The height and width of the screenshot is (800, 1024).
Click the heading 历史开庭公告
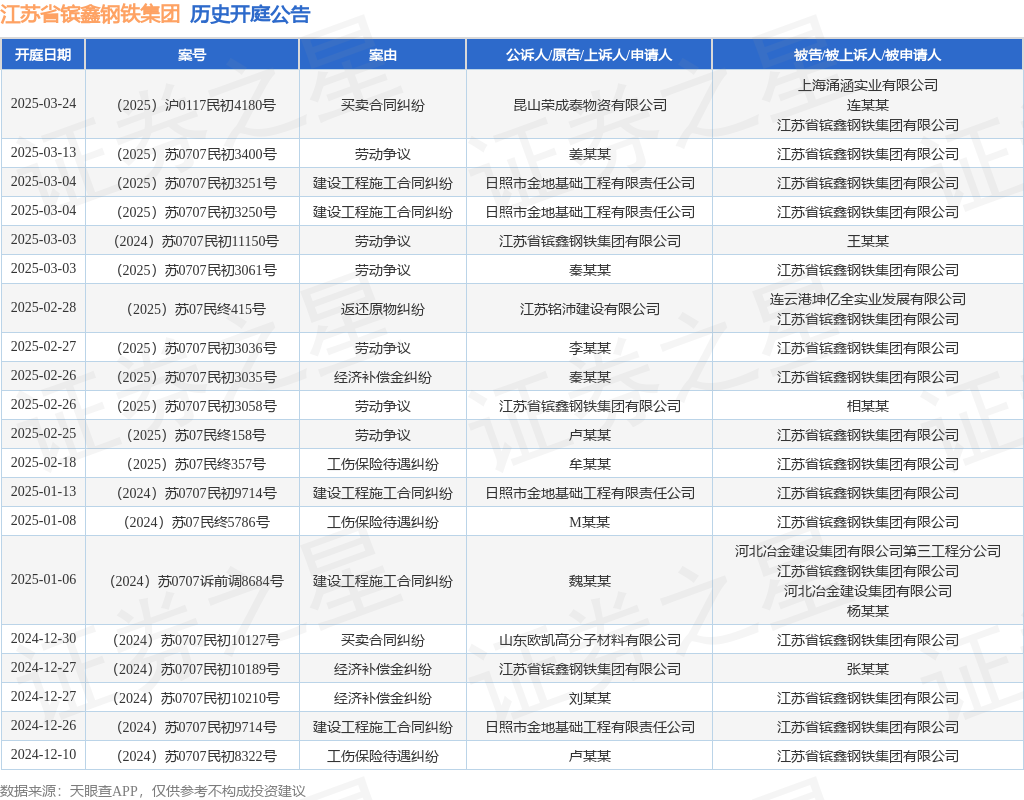tap(250, 14)
